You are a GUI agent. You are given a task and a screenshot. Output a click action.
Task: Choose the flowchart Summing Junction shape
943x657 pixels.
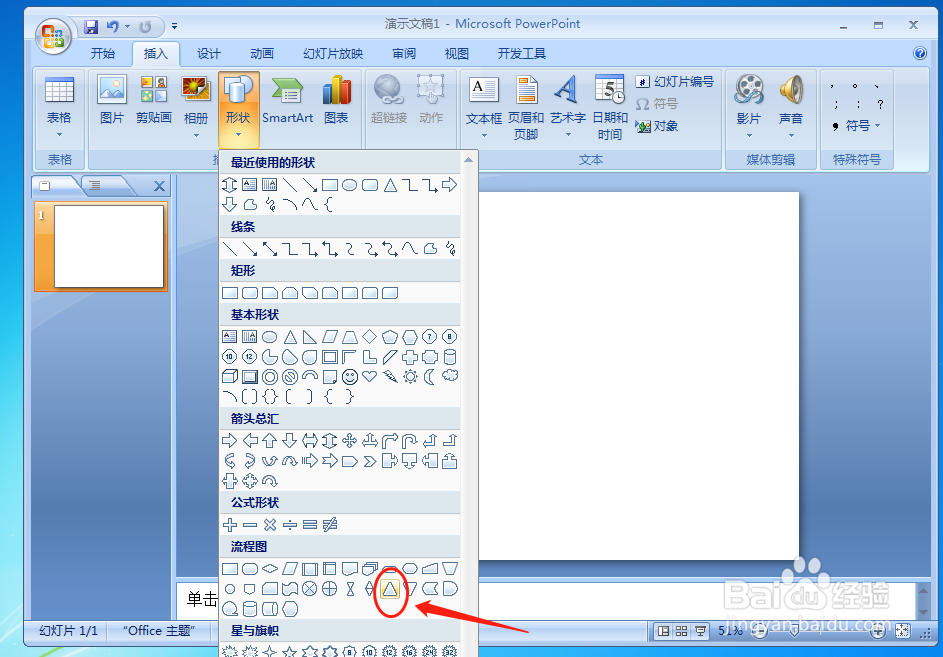coord(310,588)
